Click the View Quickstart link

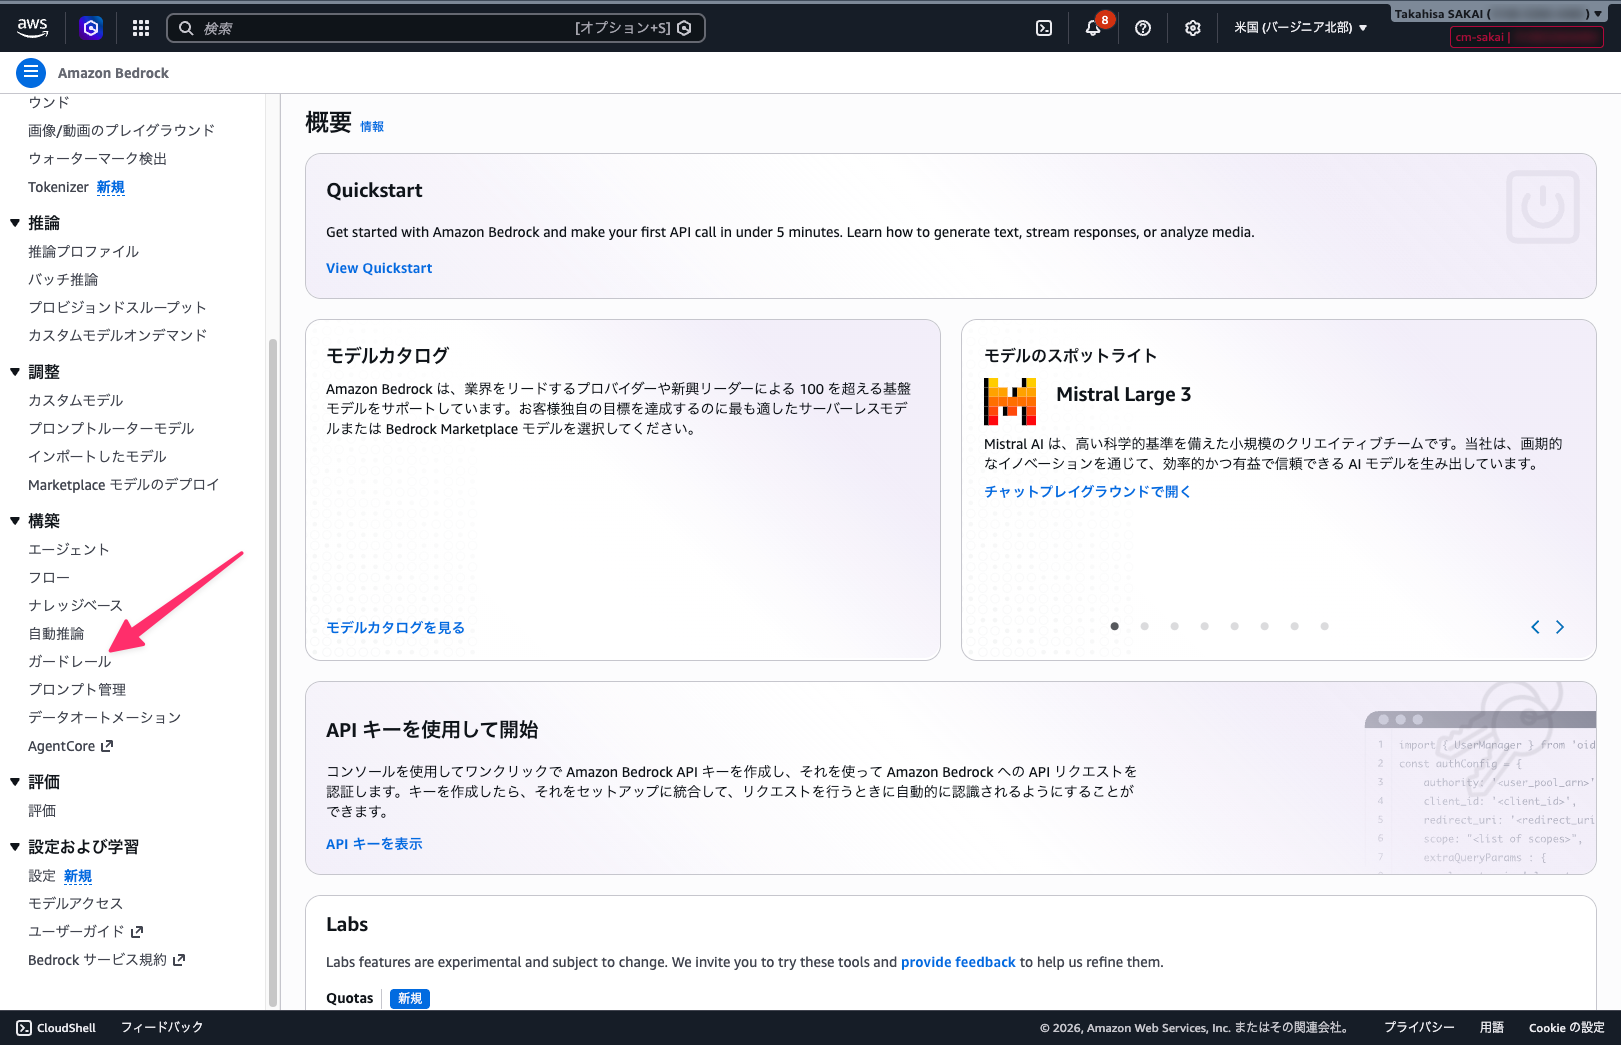(379, 268)
